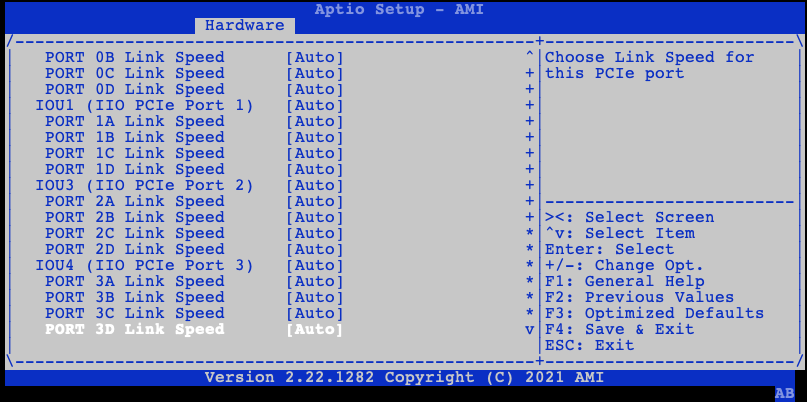The width and height of the screenshot is (807, 402).
Task: Open the PORT 1D Link Speed Auto value
Action: (314, 169)
